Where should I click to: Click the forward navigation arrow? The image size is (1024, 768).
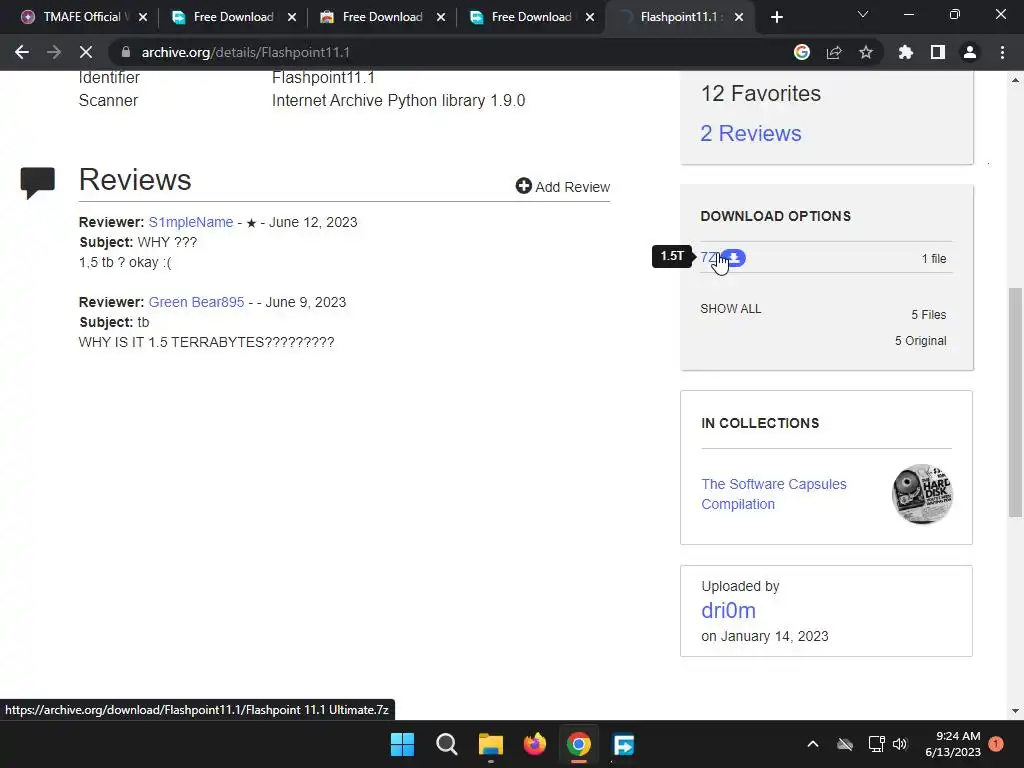(54, 52)
